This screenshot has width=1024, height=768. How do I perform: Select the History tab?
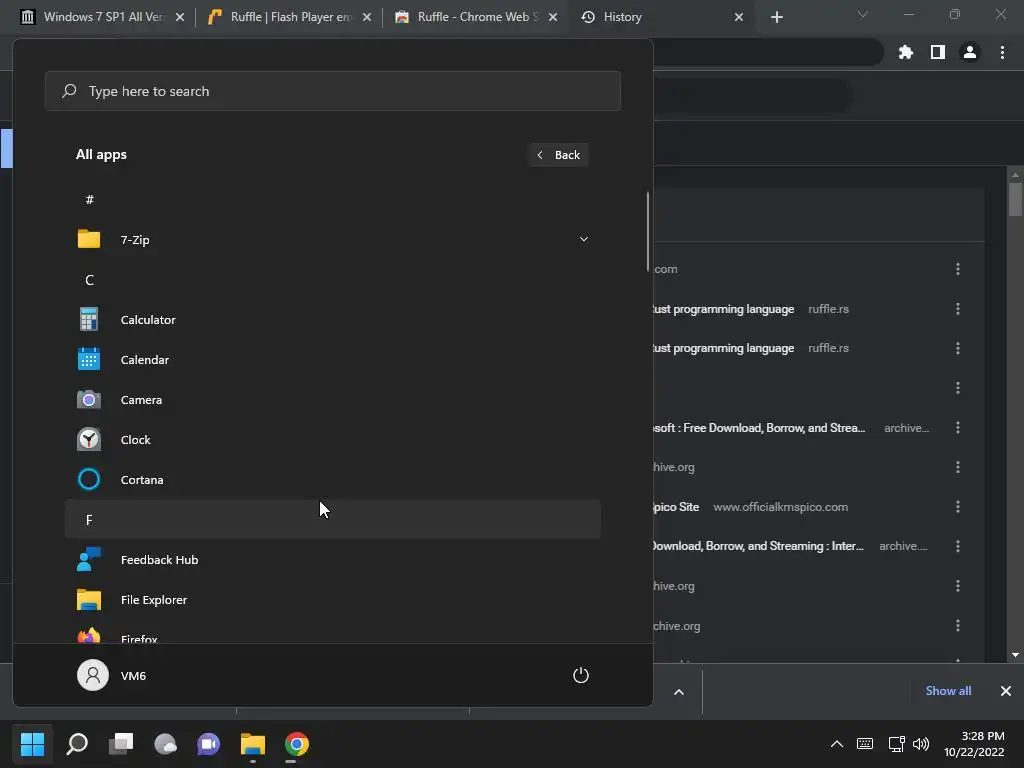(x=662, y=17)
